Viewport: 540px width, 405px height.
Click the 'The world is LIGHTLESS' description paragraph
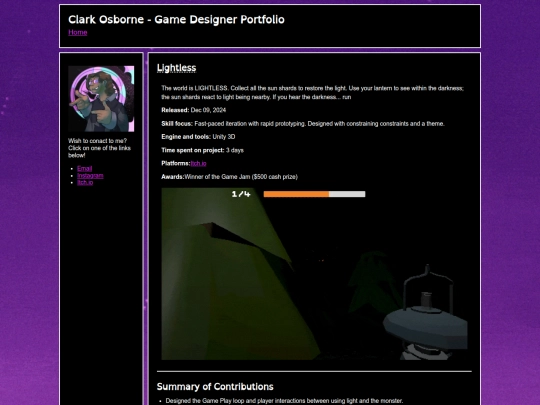tap(312, 93)
